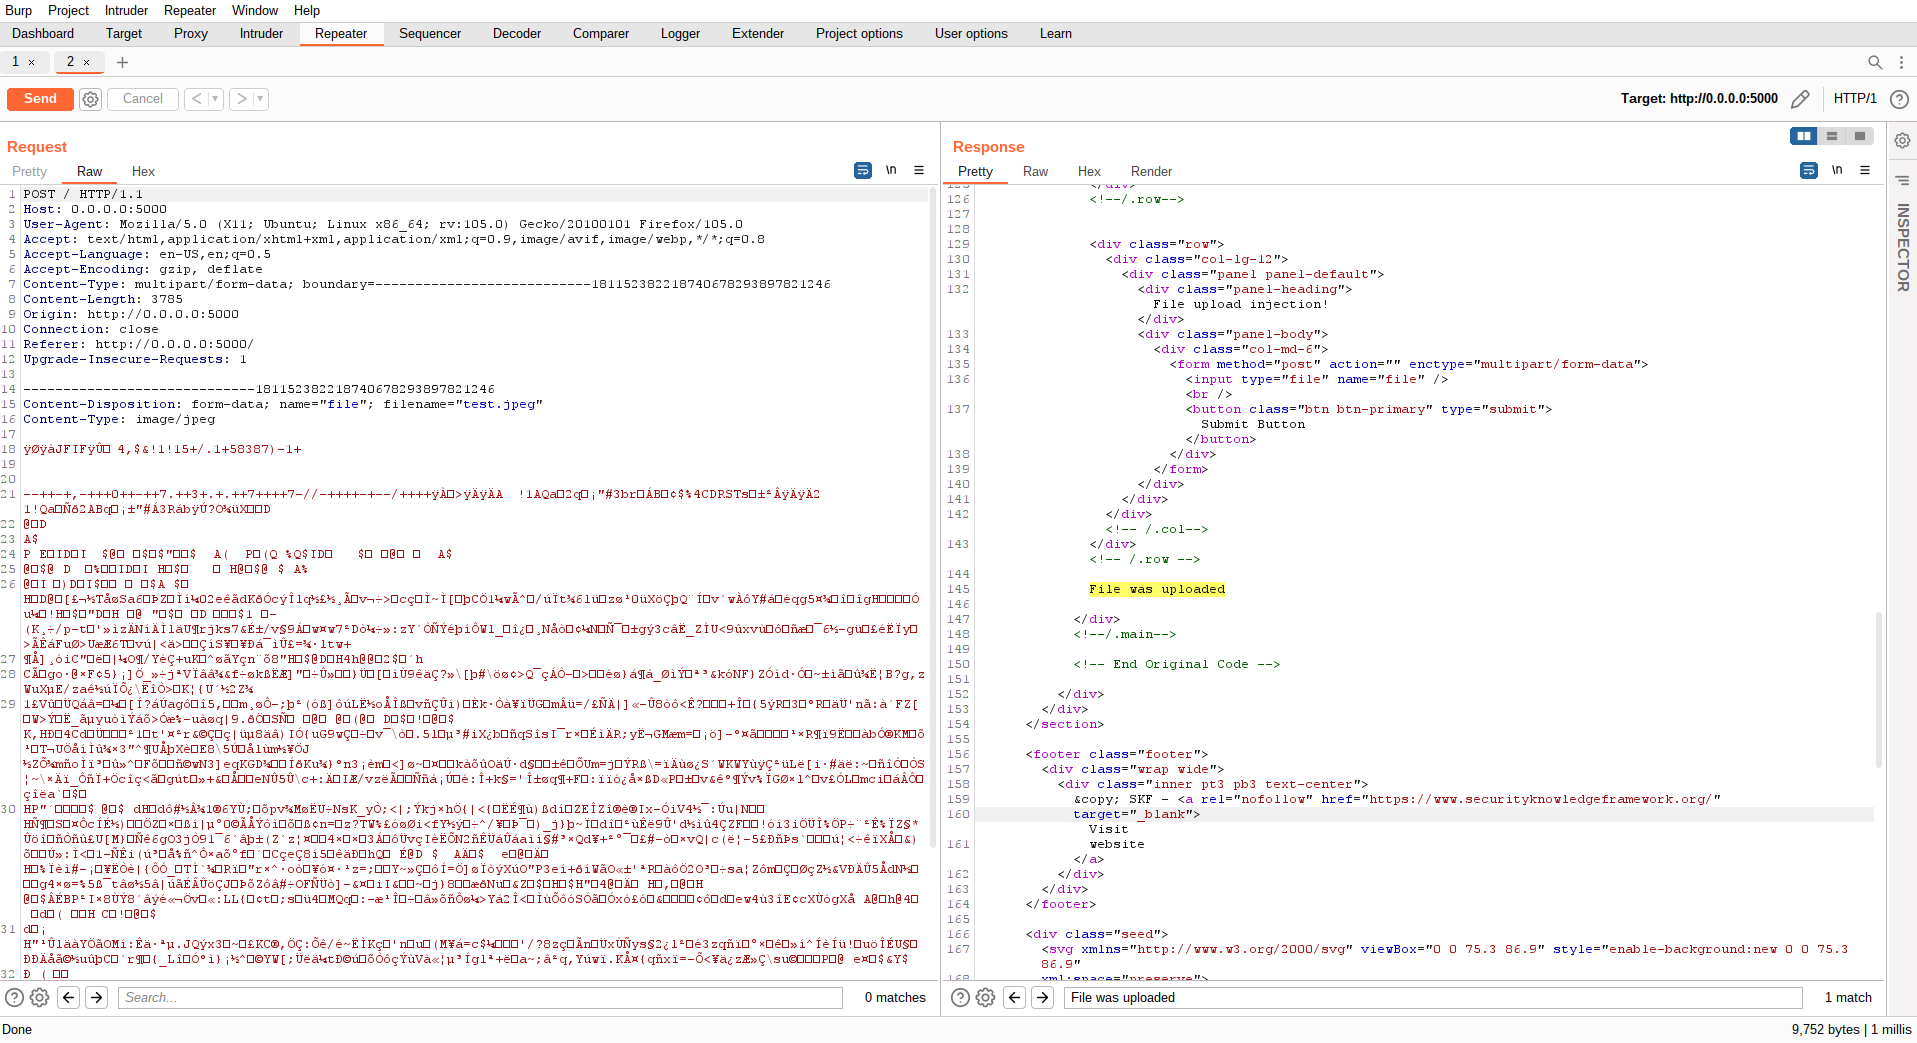Open the request panel hamburger options menu
1917x1043 pixels.
click(x=919, y=171)
